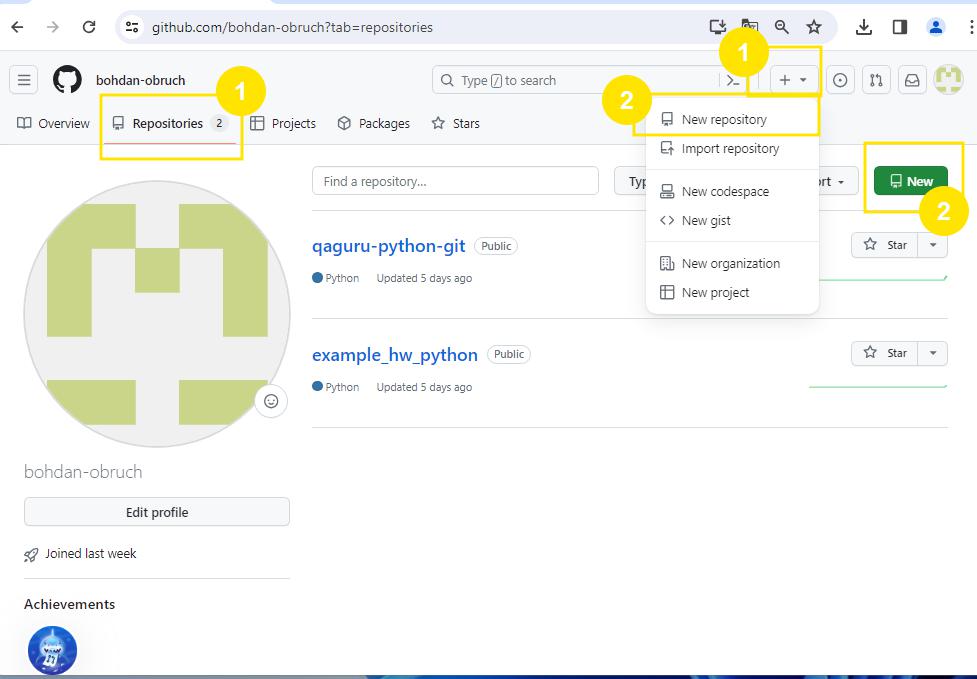Reload the GitHub page
977x679 pixels.
coord(89,27)
